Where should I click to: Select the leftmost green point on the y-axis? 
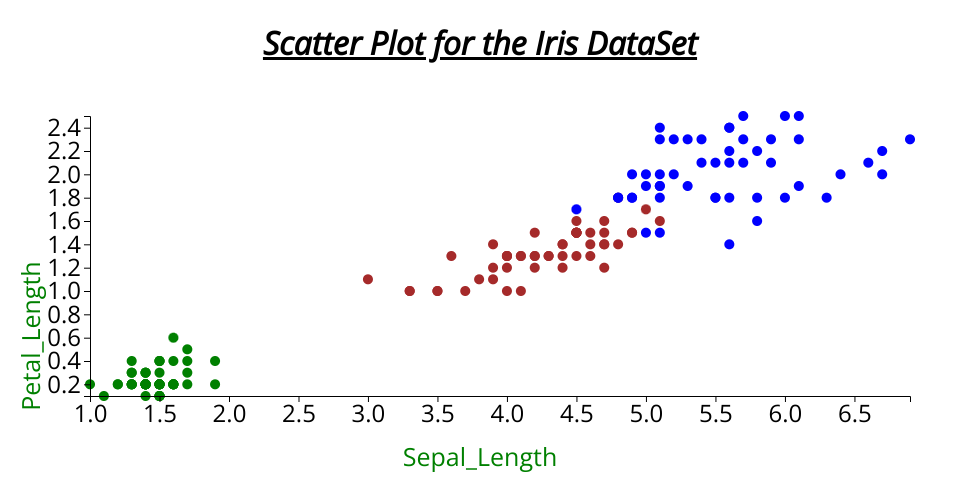tap(90, 384)
